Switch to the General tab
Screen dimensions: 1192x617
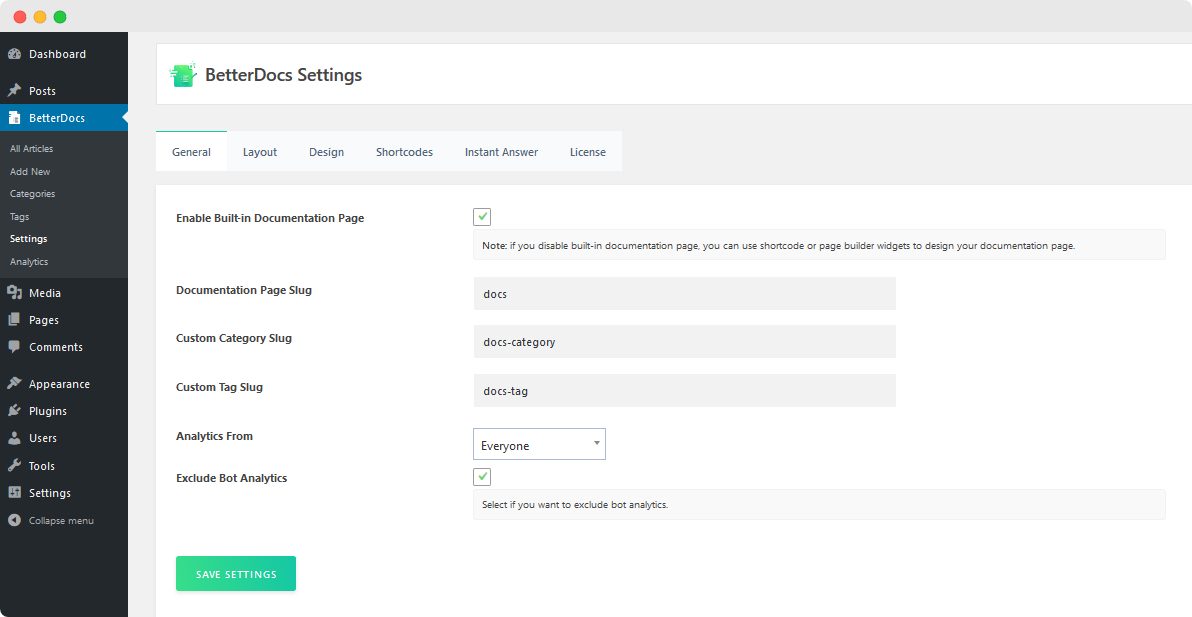click(x=192, y=152)
